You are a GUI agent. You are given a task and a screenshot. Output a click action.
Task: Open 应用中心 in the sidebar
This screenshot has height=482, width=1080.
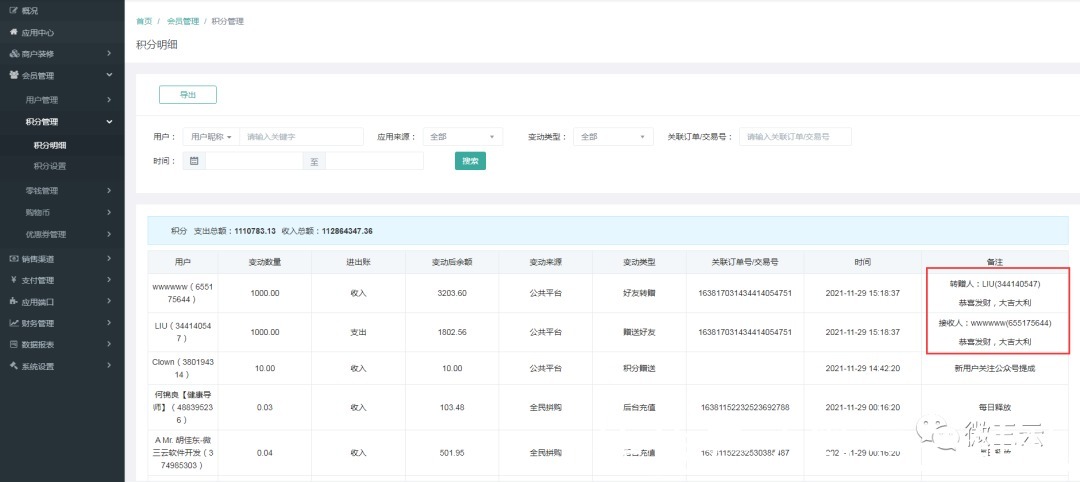[38, 32]
